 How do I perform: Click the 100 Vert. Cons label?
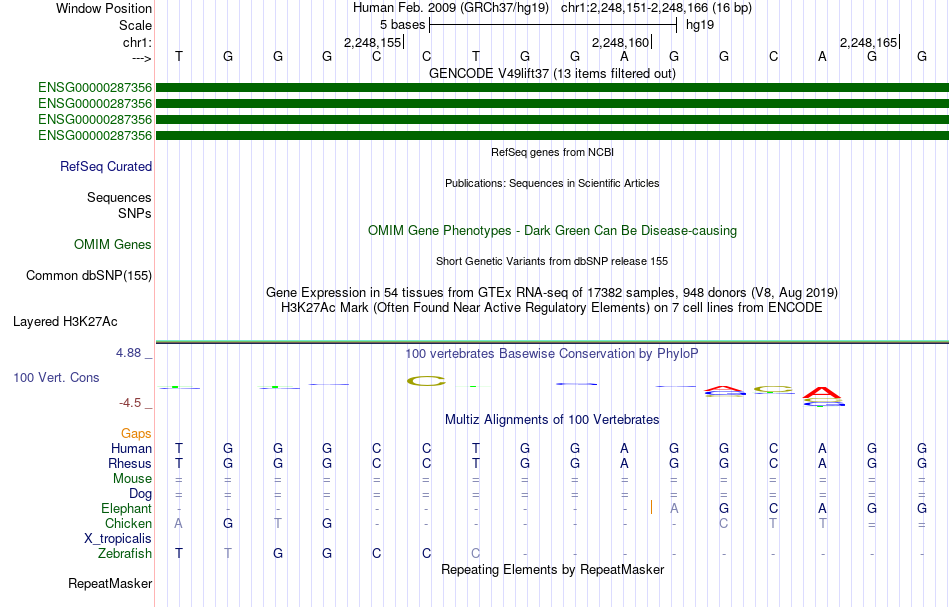(56, 377)
